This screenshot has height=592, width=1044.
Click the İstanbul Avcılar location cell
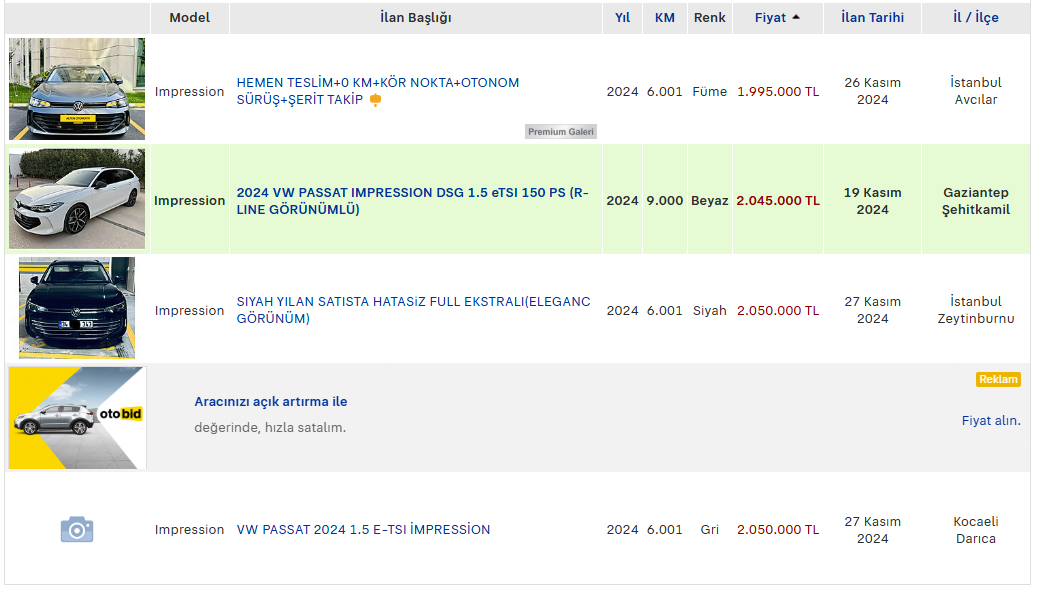tap(975, 91)
